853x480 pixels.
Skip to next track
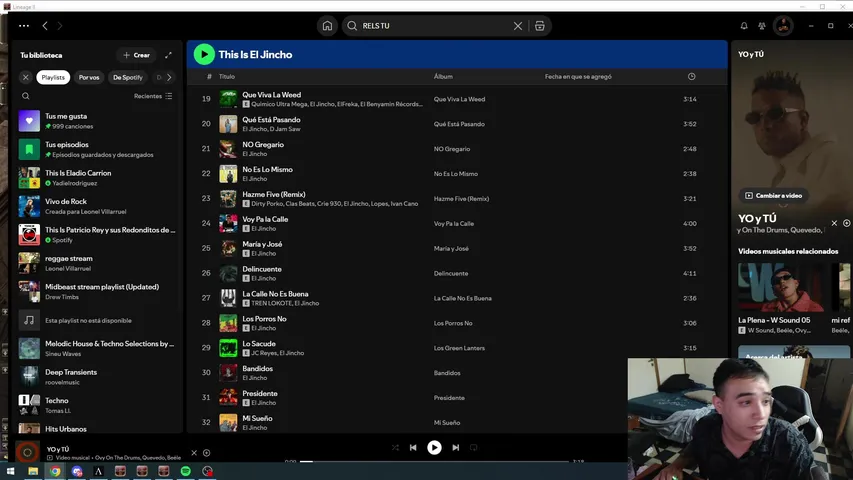(455, 447)
